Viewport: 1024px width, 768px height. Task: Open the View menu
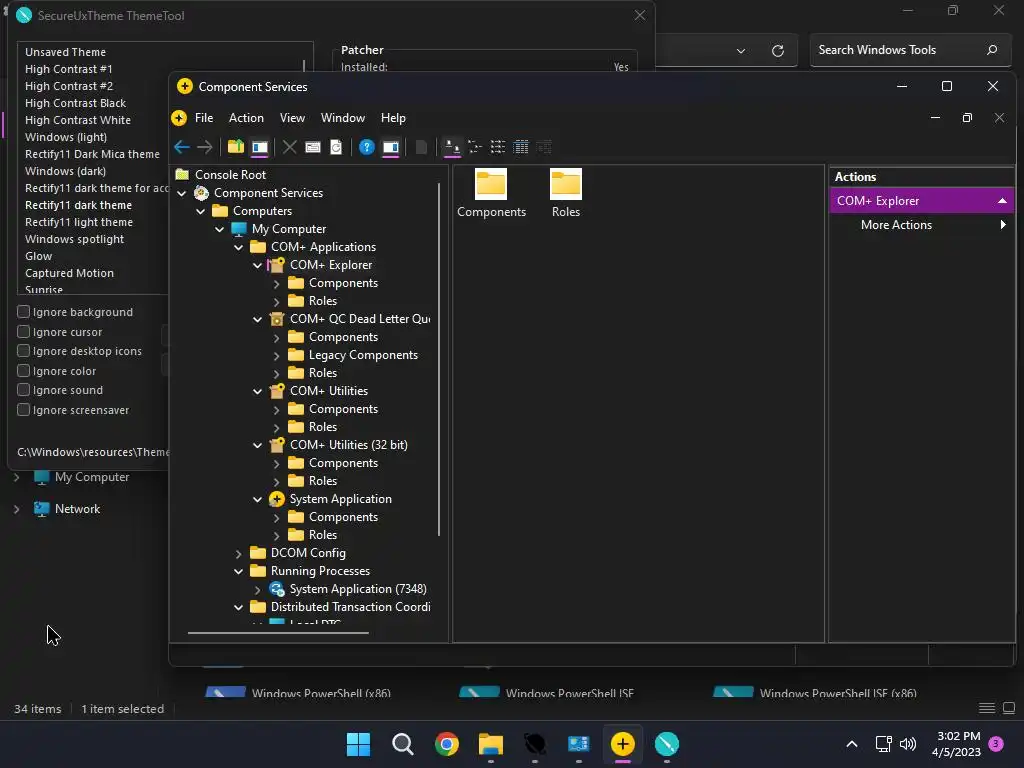tap(292, 118)
